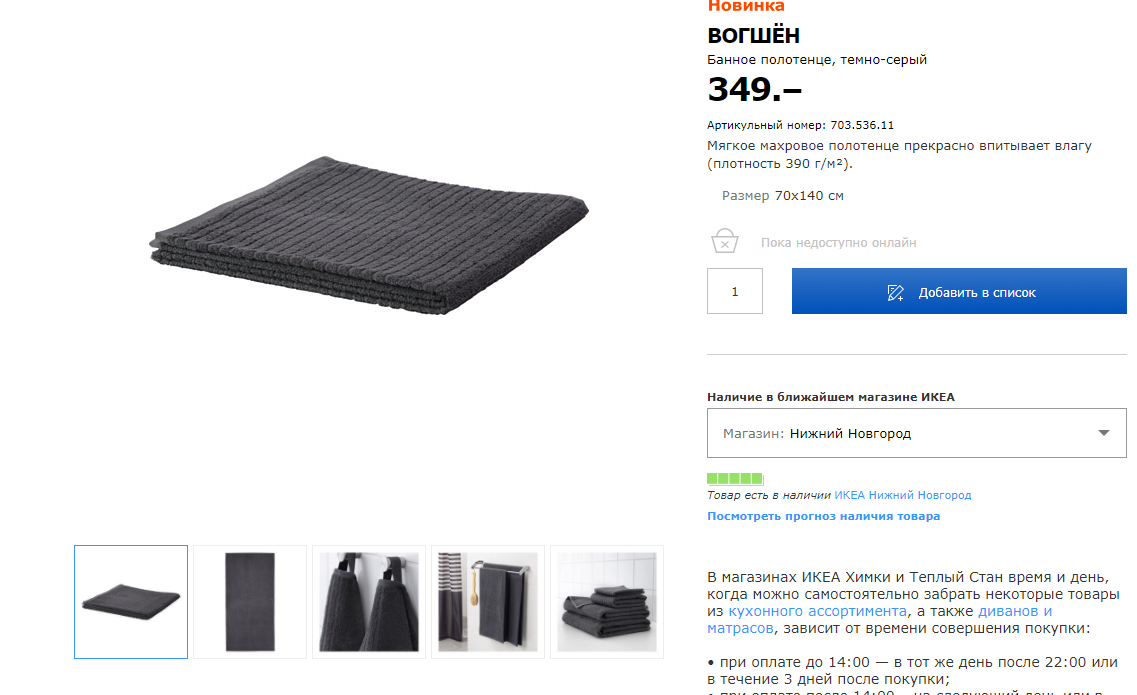Click the Пока недоступно онлайн label

click(x=838, y=242)
